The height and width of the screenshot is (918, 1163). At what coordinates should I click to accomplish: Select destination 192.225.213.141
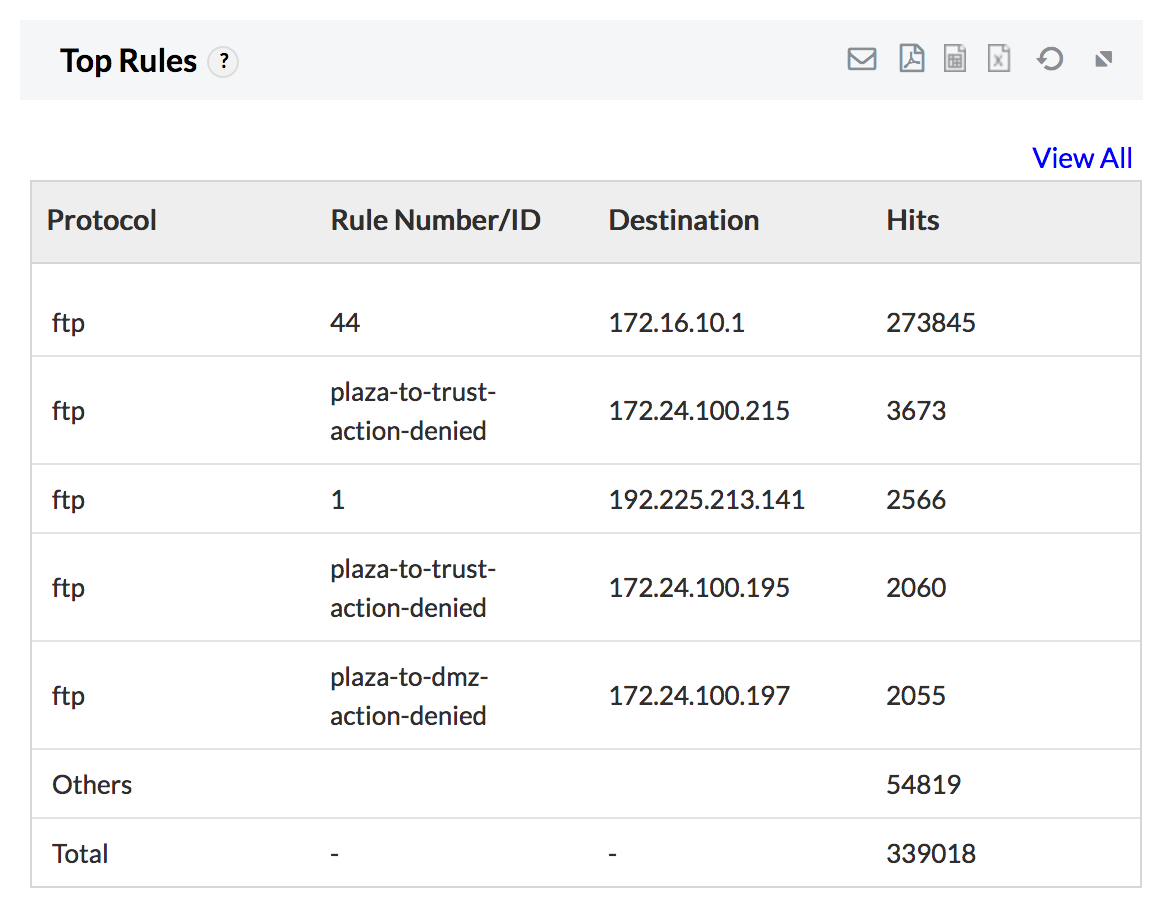pyautogui.click(x=706, y=500)
